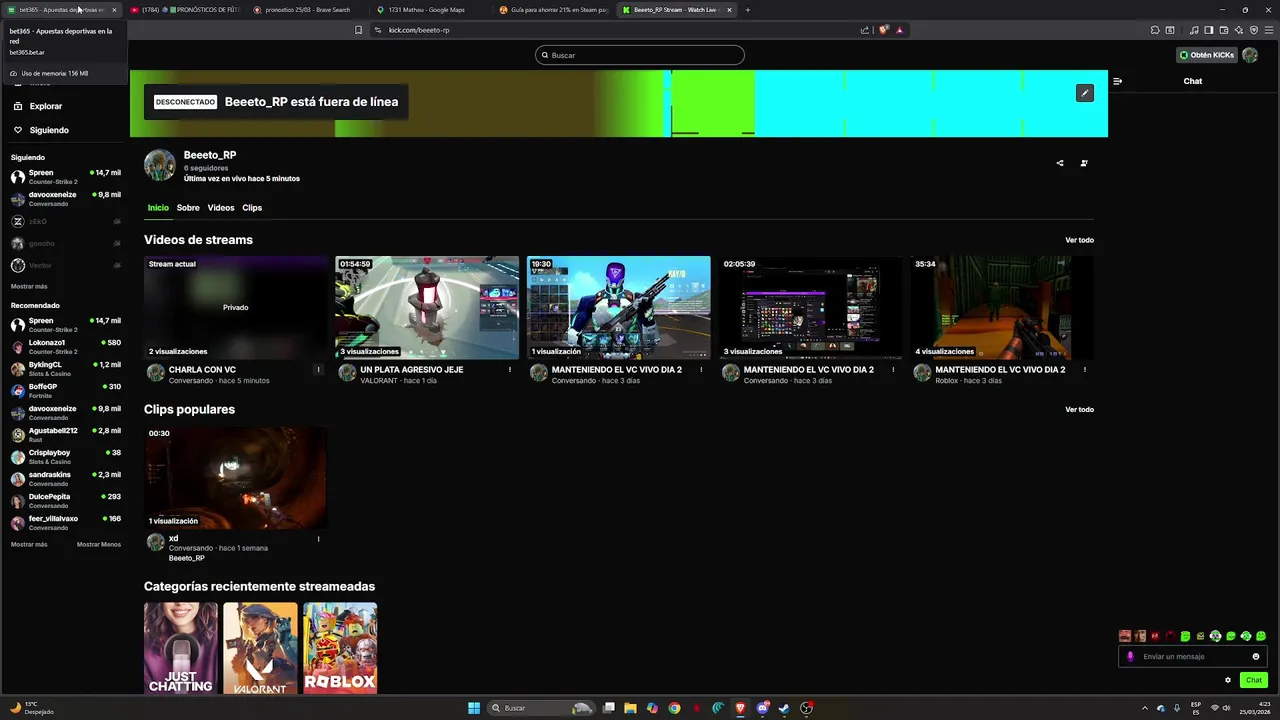Open the 02:05:39 stream video thumbnail
The image size is (1280, 720).
coord(811,308)
